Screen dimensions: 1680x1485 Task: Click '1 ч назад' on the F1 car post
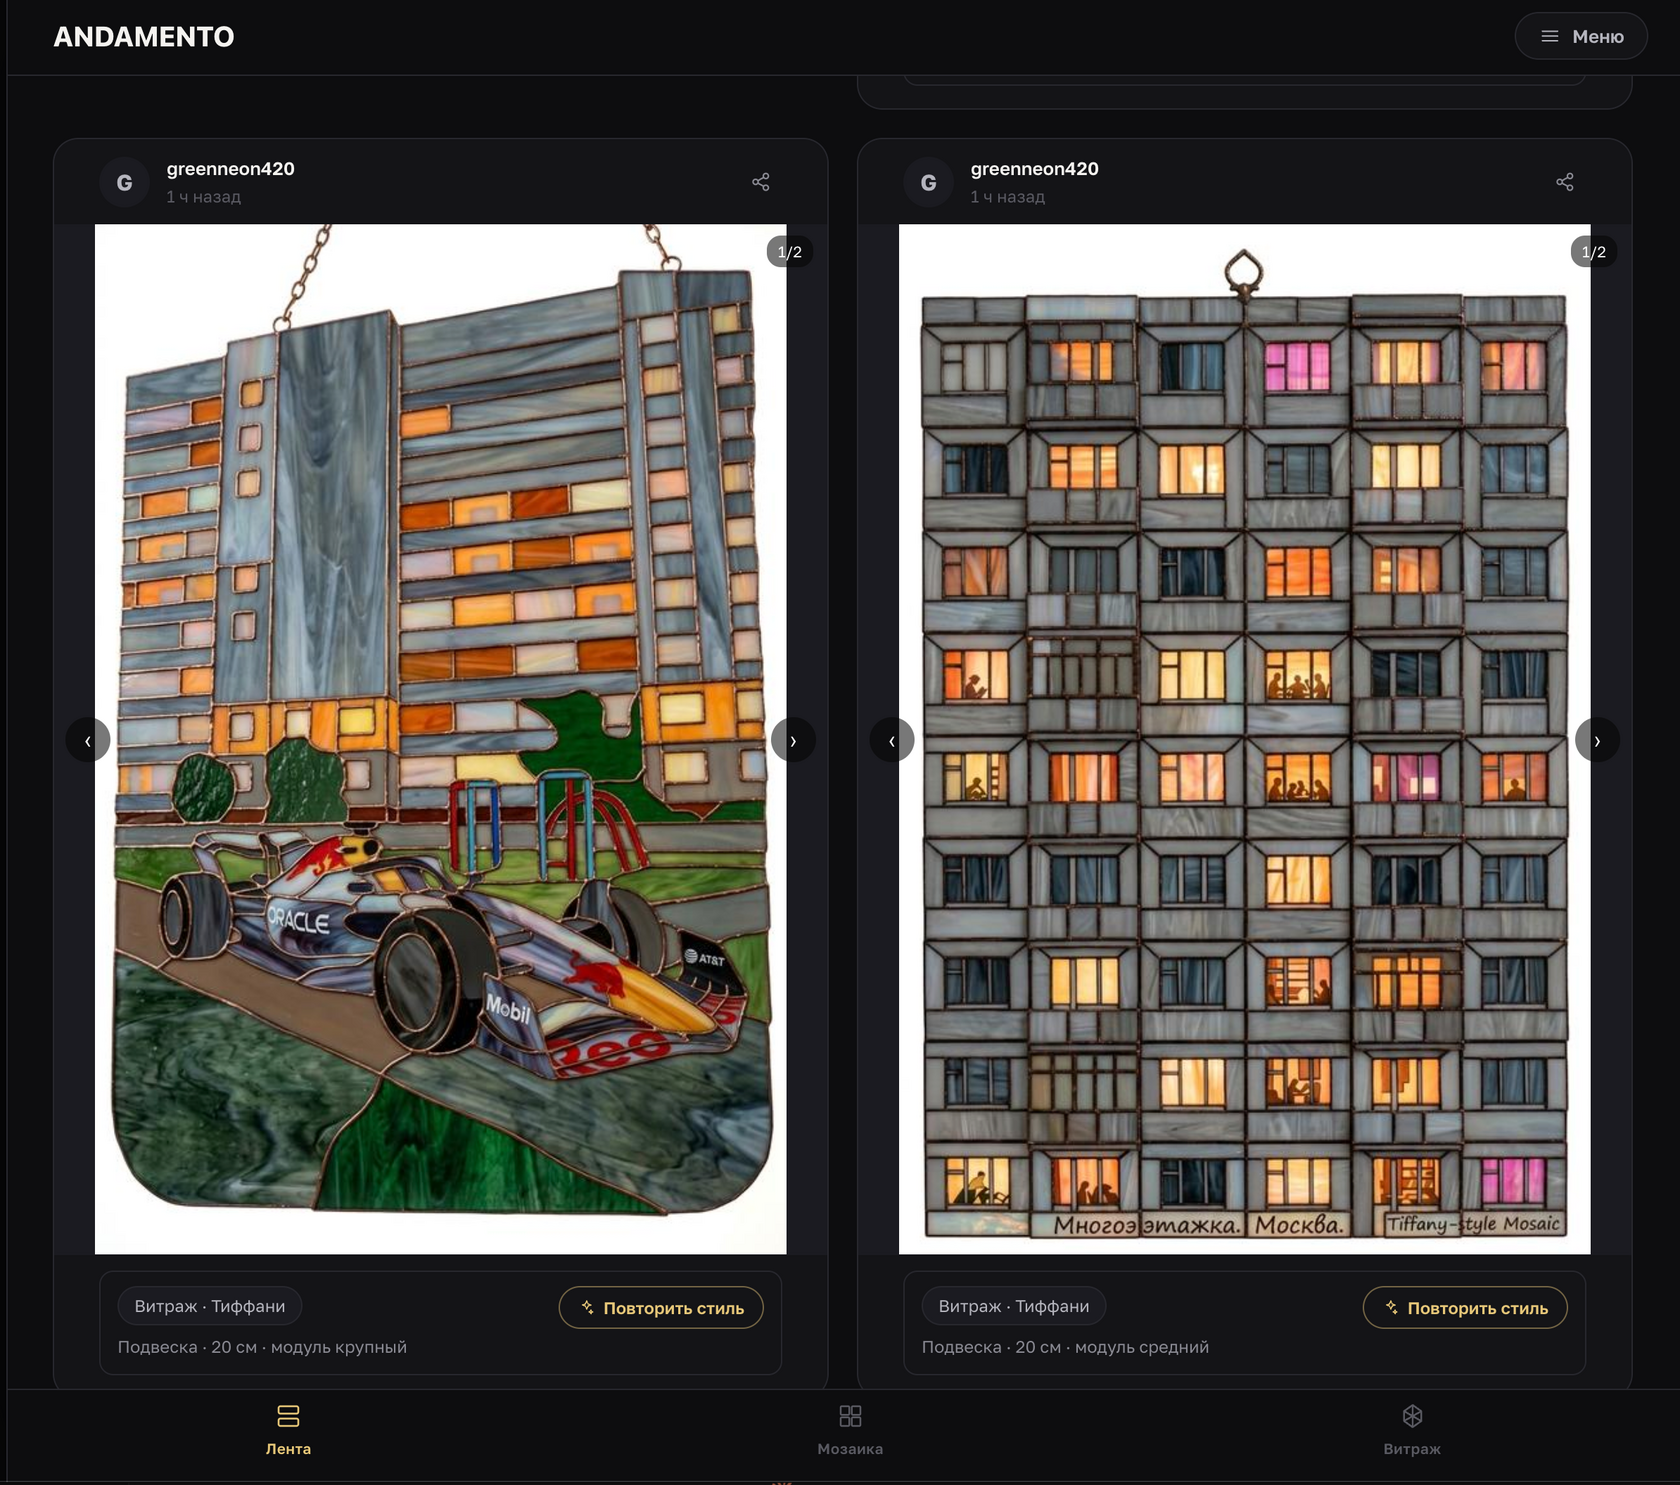click(203, 197)
